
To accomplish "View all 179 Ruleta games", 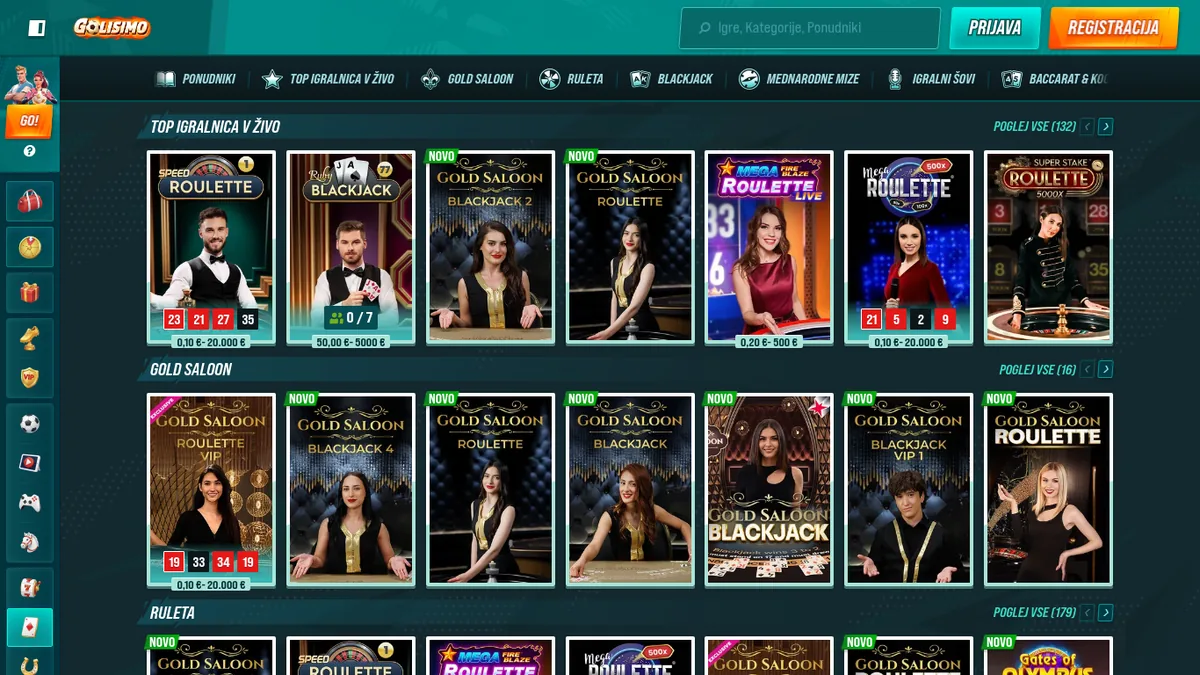I will [x=1034, y=613].
